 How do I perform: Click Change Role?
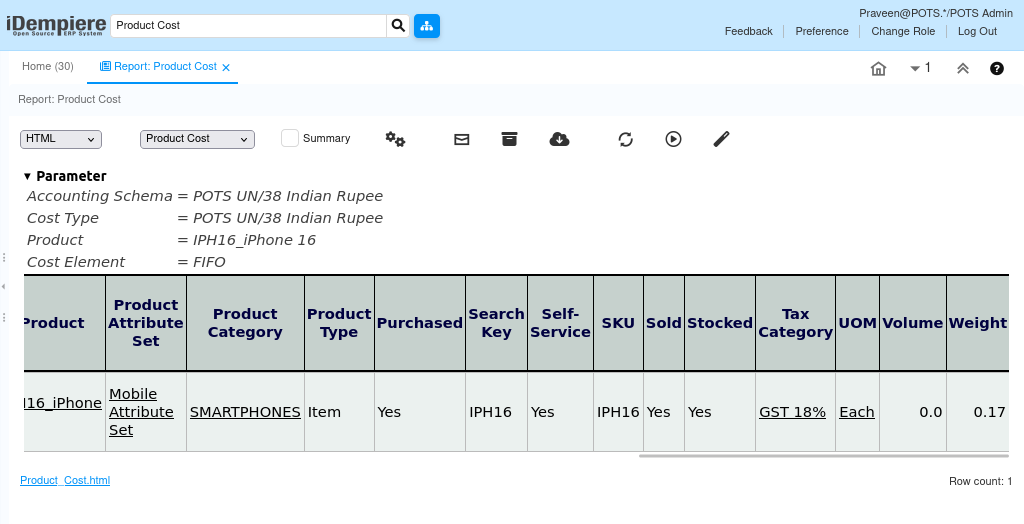[903, 31]
